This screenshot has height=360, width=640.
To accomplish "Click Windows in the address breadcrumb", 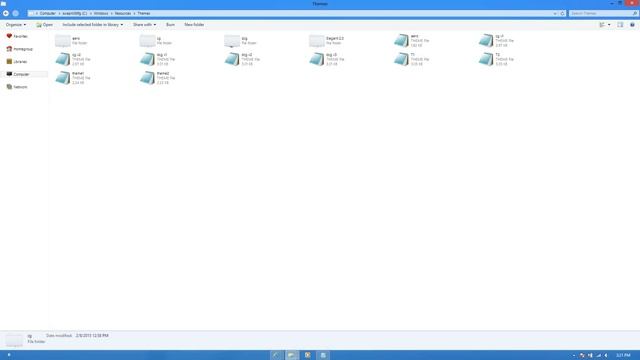I will click(x=101, y=13).
